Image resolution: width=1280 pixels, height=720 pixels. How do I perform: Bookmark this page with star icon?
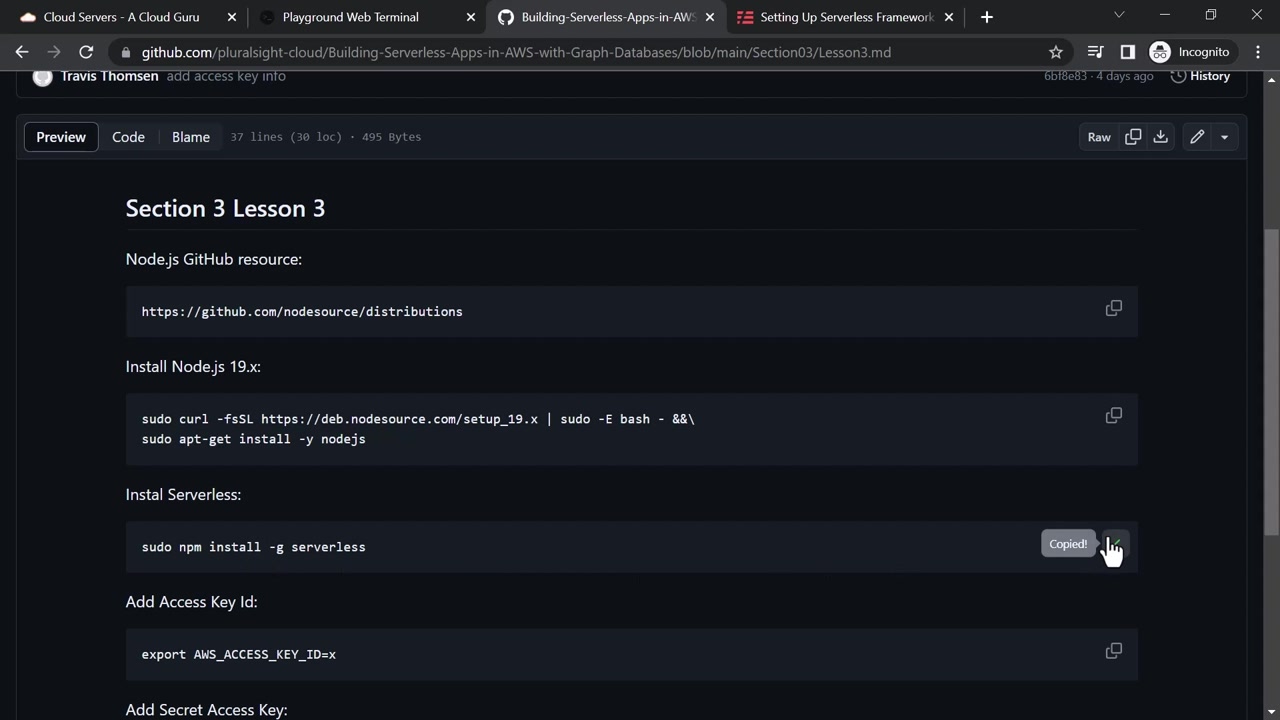[x=1056, y=52]
